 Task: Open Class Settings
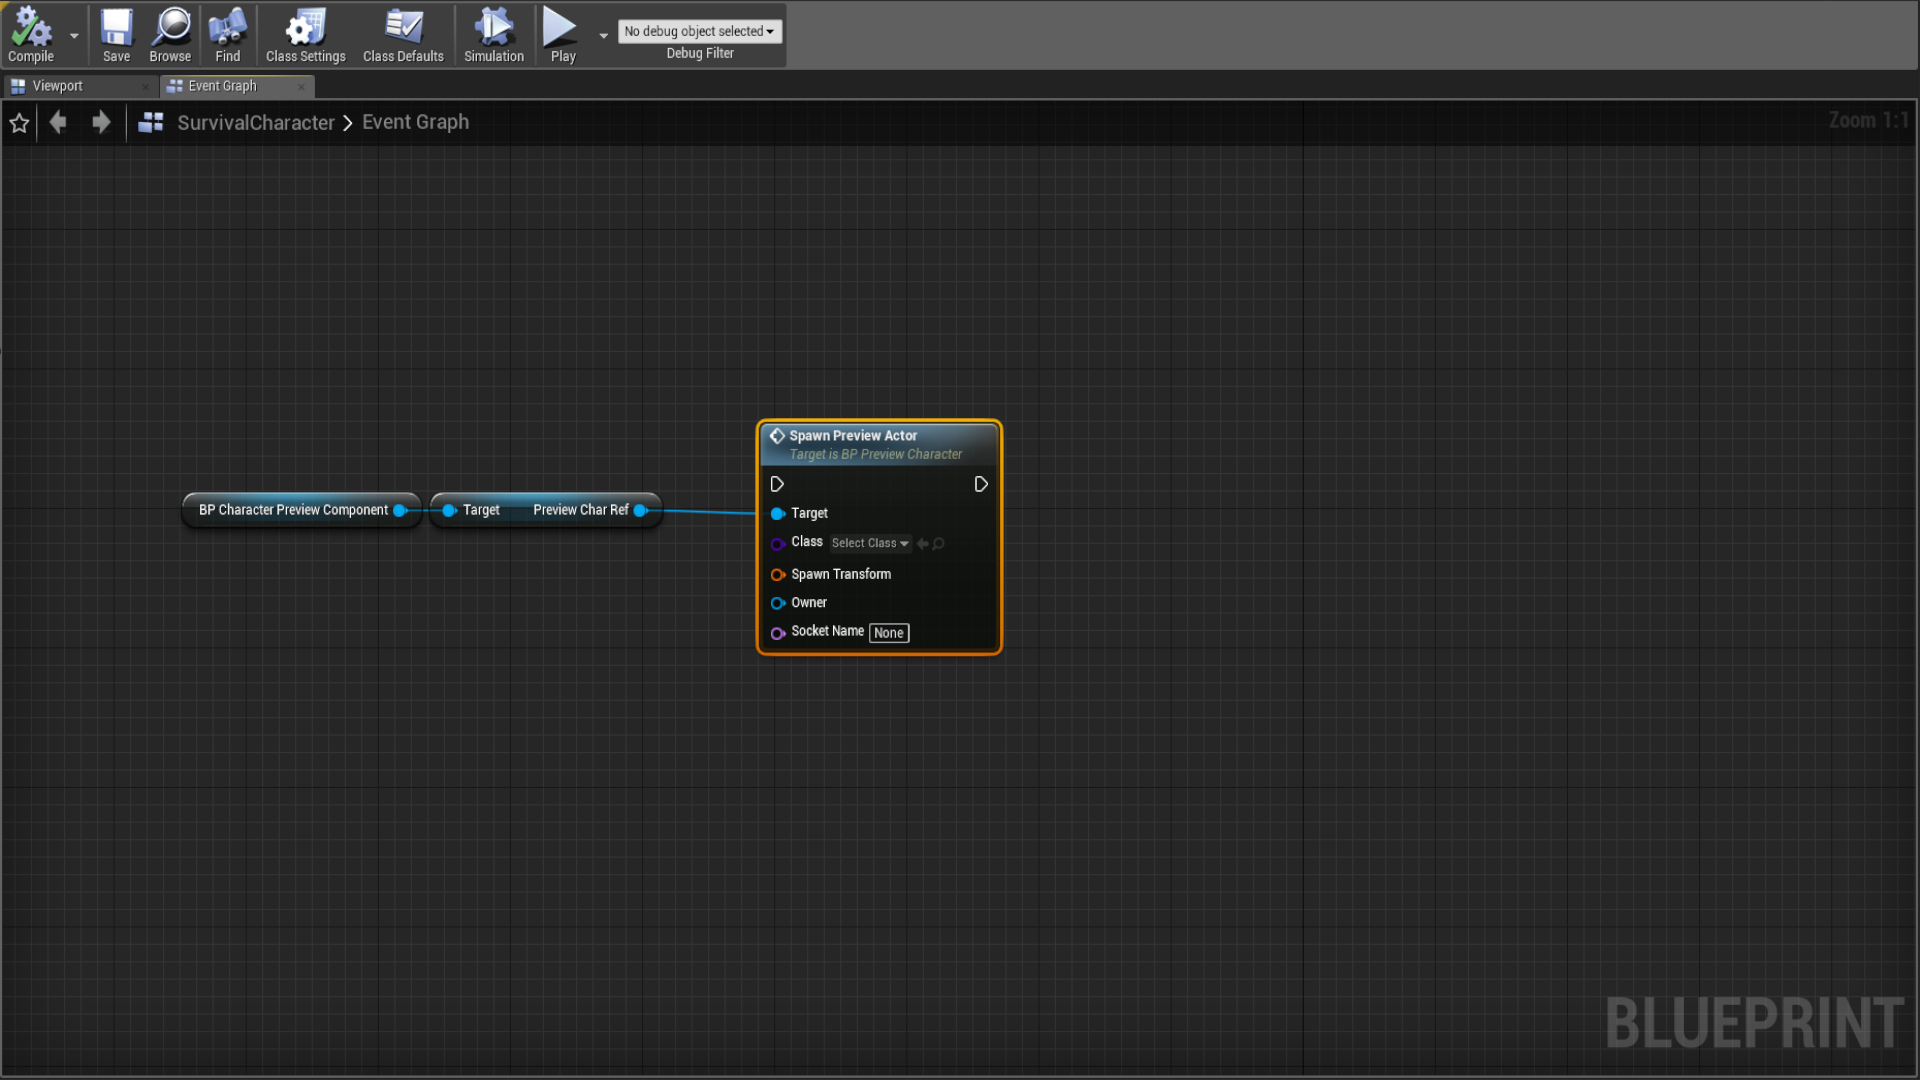click(305, 35)
